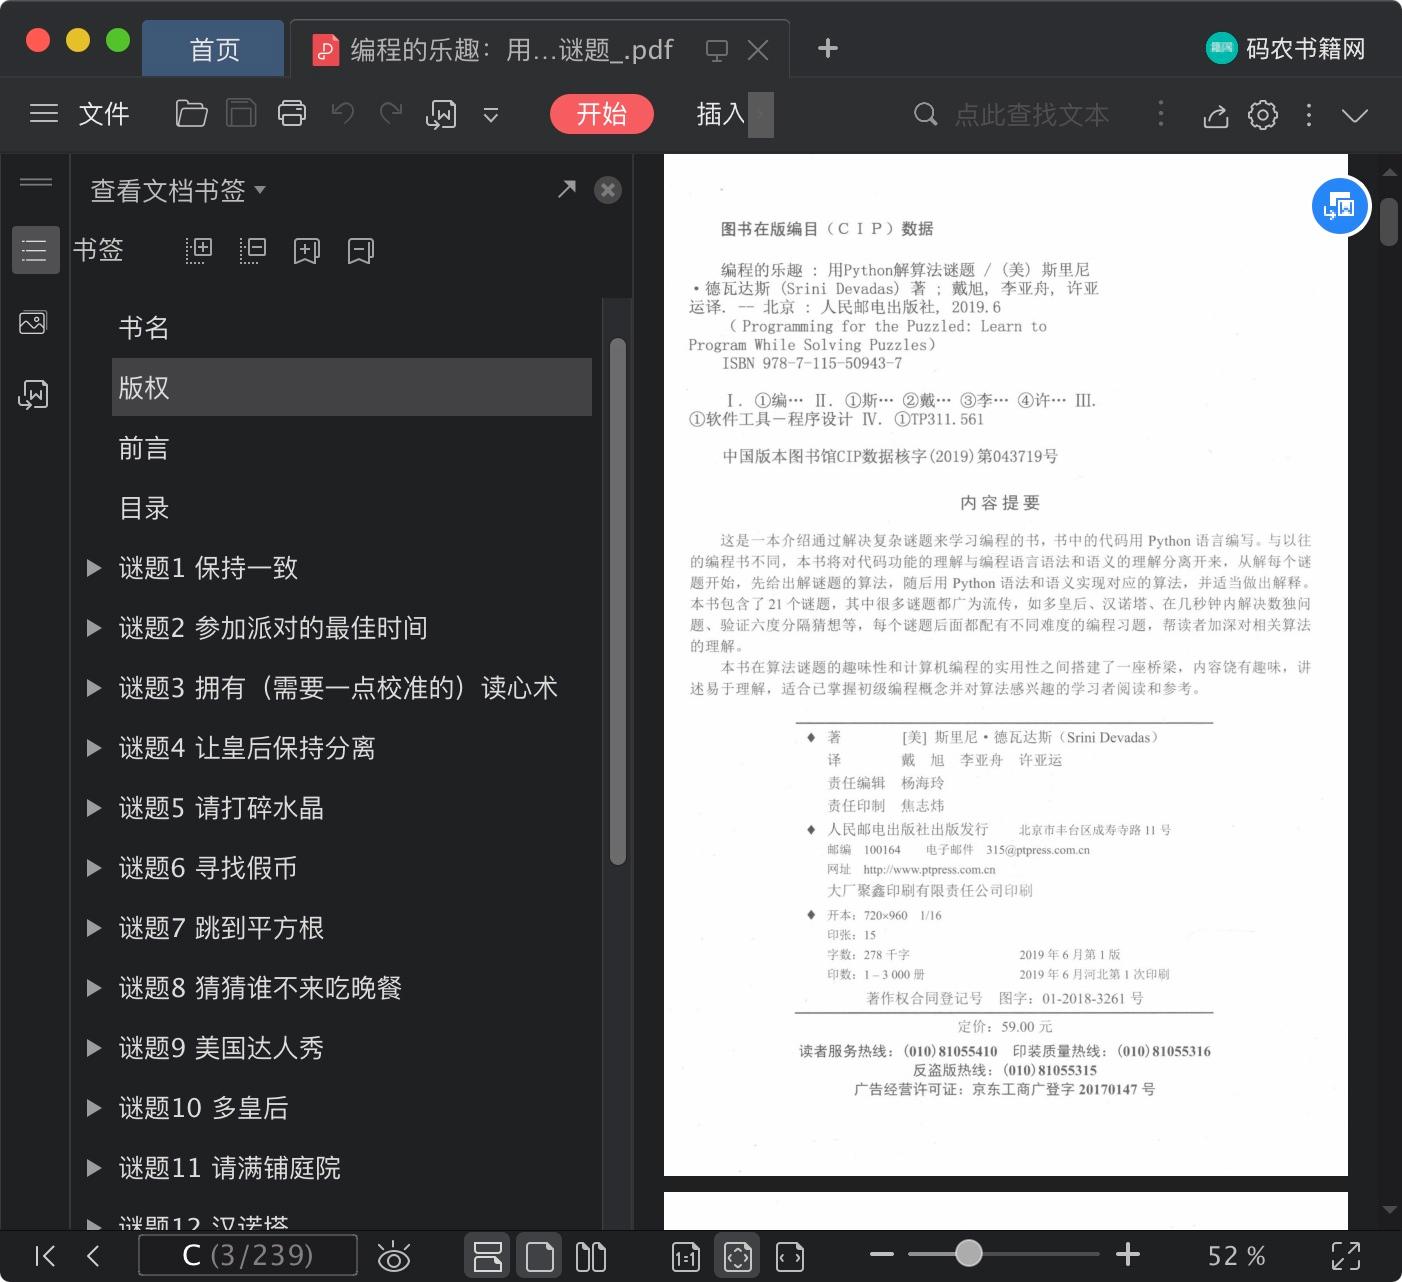Open bookmark 谜题10 多皇后

(x=203, y=1108)
